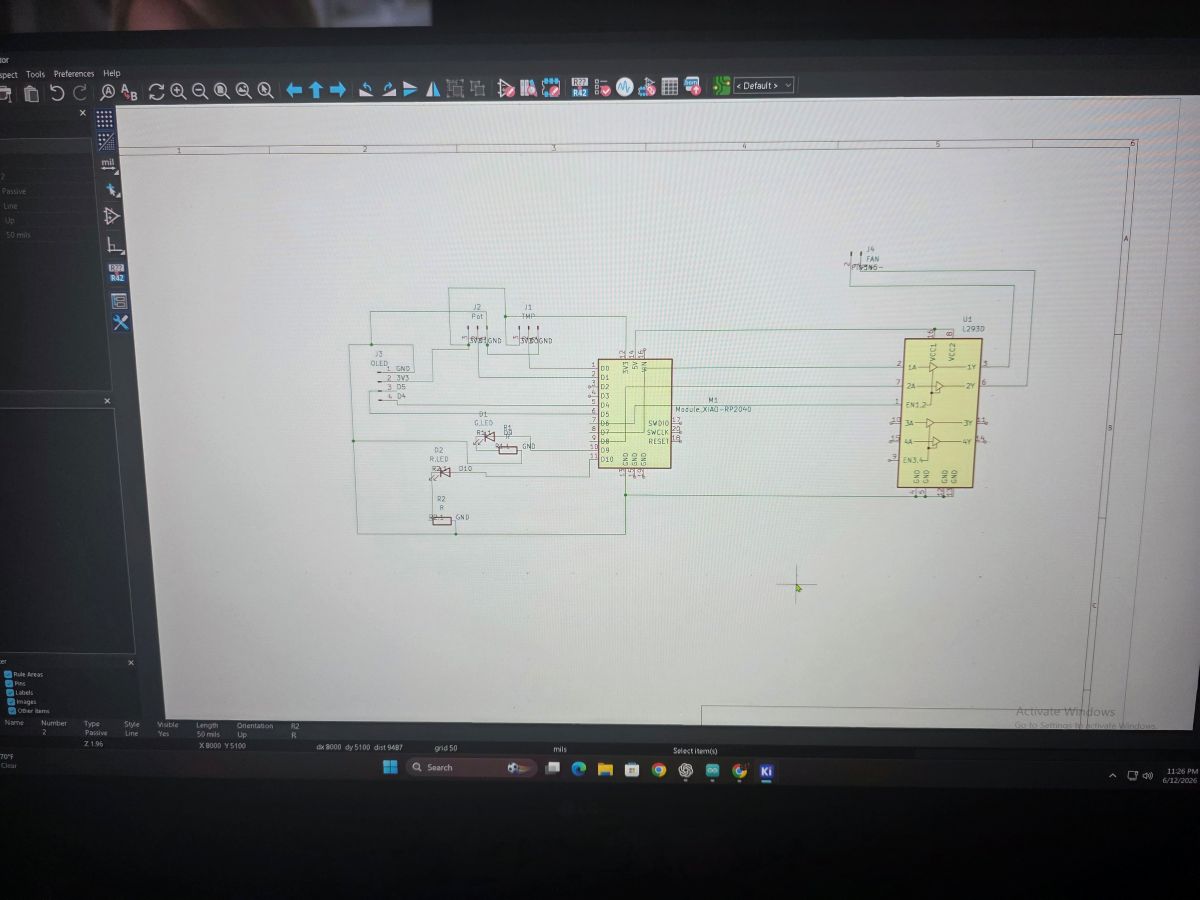Annotate schematic with top toolbar R42 icon
Viewport: 1200px width, 900px height.
point(580,87)
